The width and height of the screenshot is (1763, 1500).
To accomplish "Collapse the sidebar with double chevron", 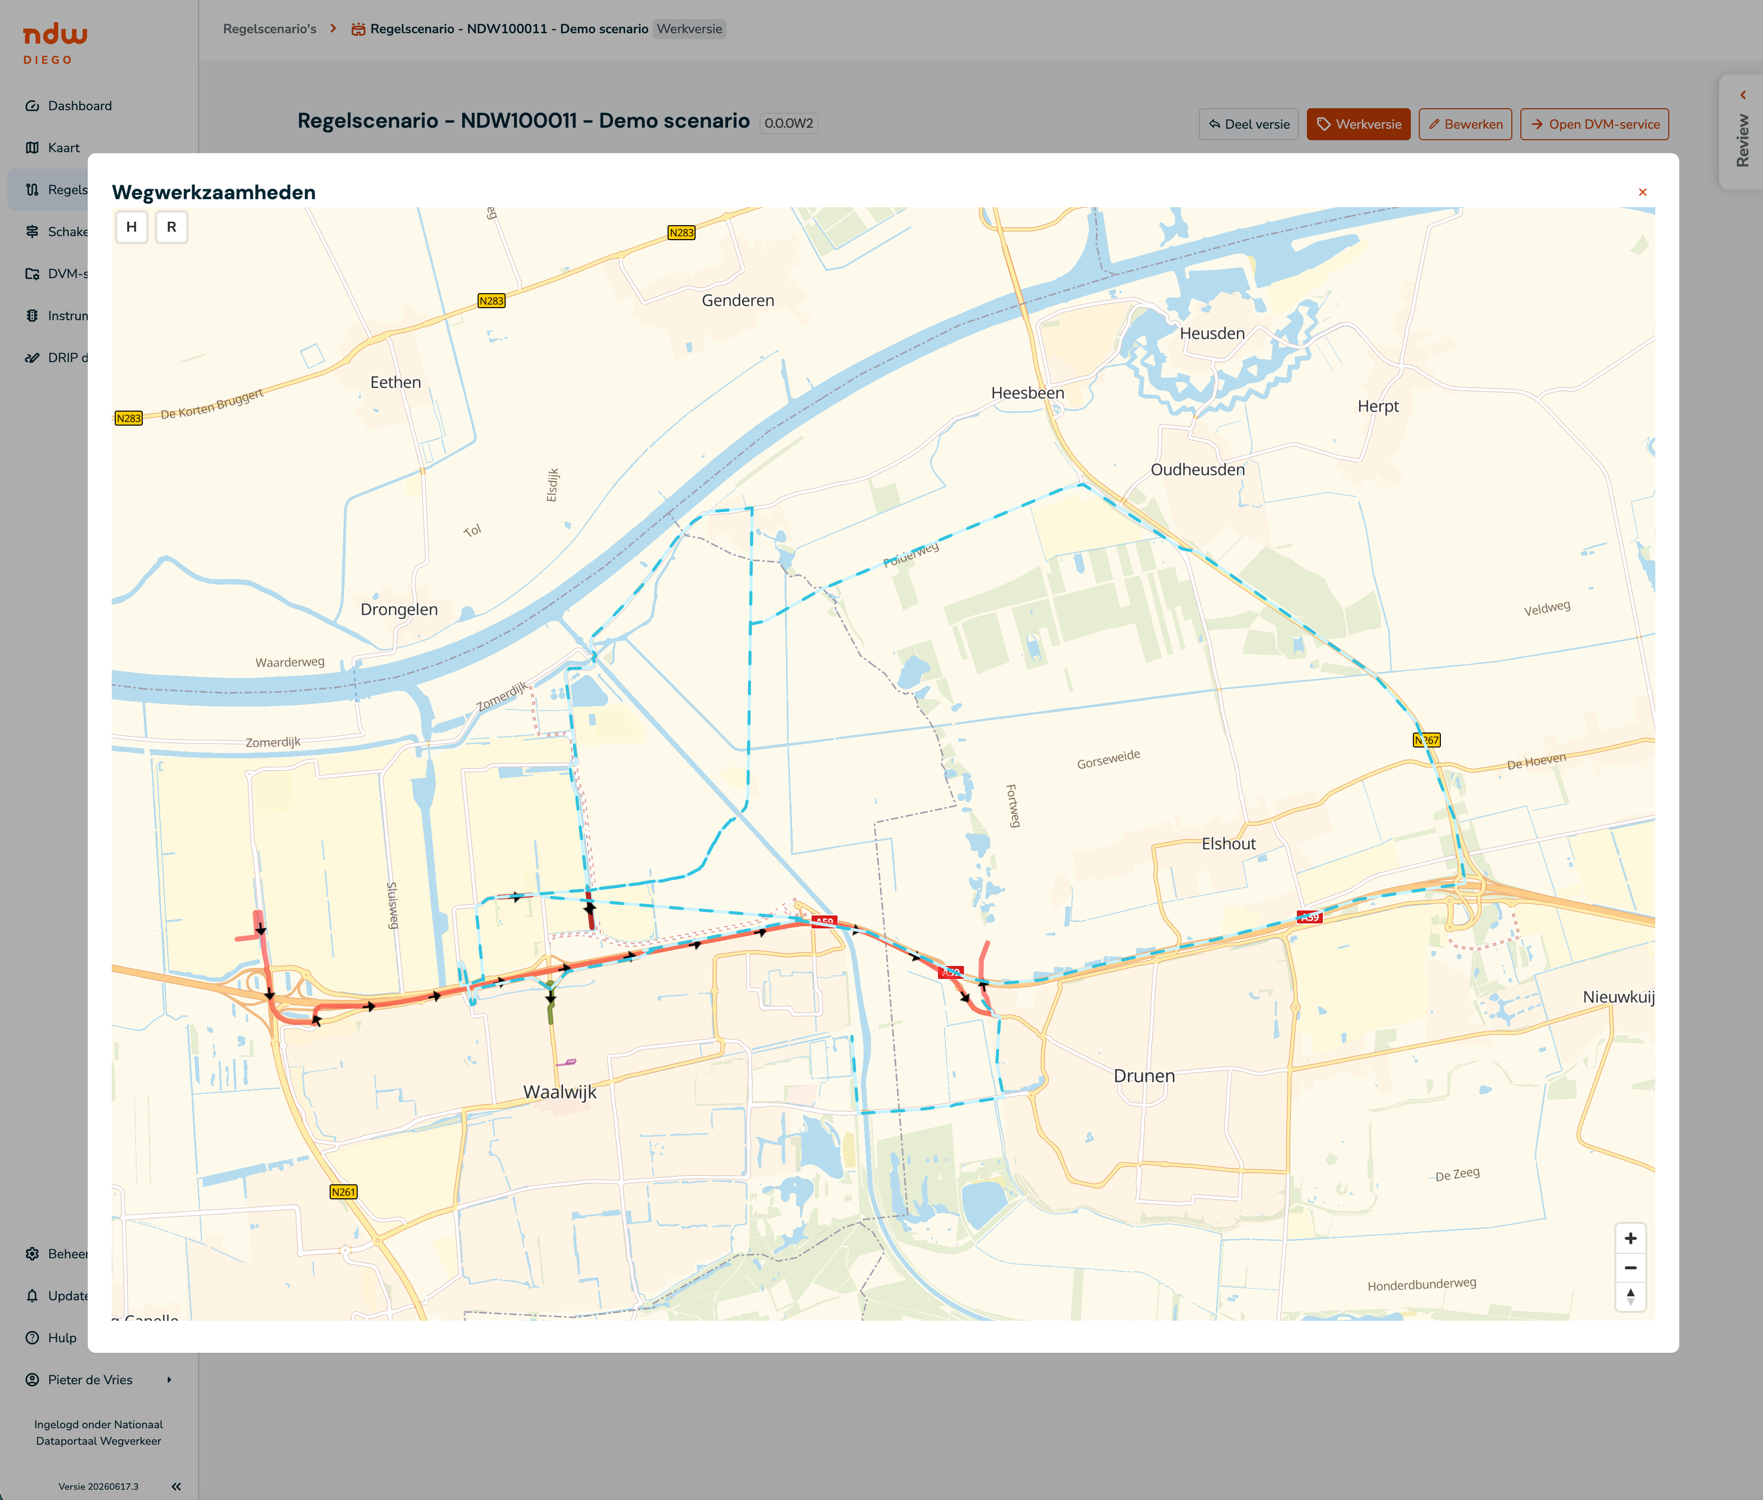I will click(x=176, y=1487).
